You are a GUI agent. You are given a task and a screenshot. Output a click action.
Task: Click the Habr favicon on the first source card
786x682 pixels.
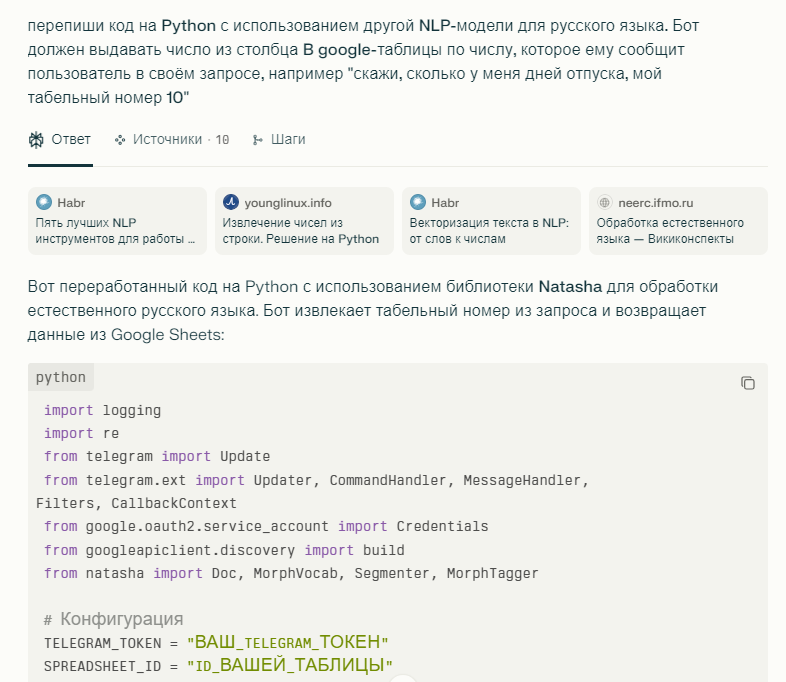[44, 202]
